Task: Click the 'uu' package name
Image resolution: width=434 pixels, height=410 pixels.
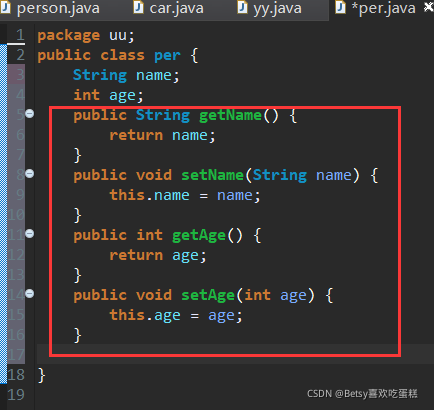Action: [x=118, y=35]
